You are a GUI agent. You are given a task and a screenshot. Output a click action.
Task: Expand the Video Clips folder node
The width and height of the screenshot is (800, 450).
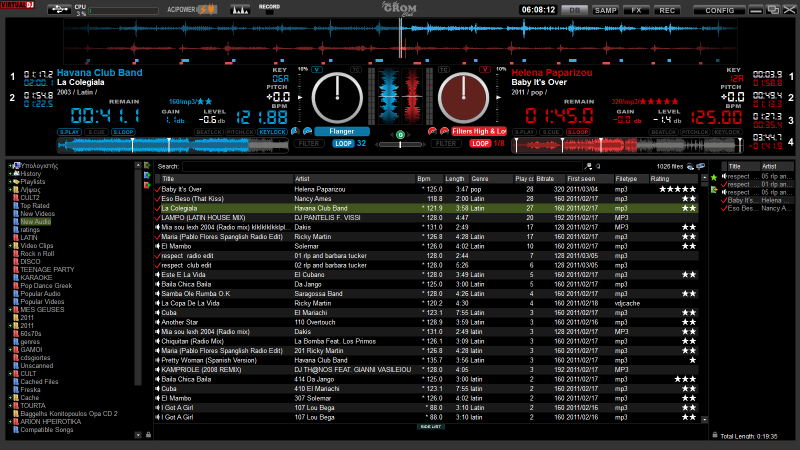pyautogui.click(x=10, y=246)
